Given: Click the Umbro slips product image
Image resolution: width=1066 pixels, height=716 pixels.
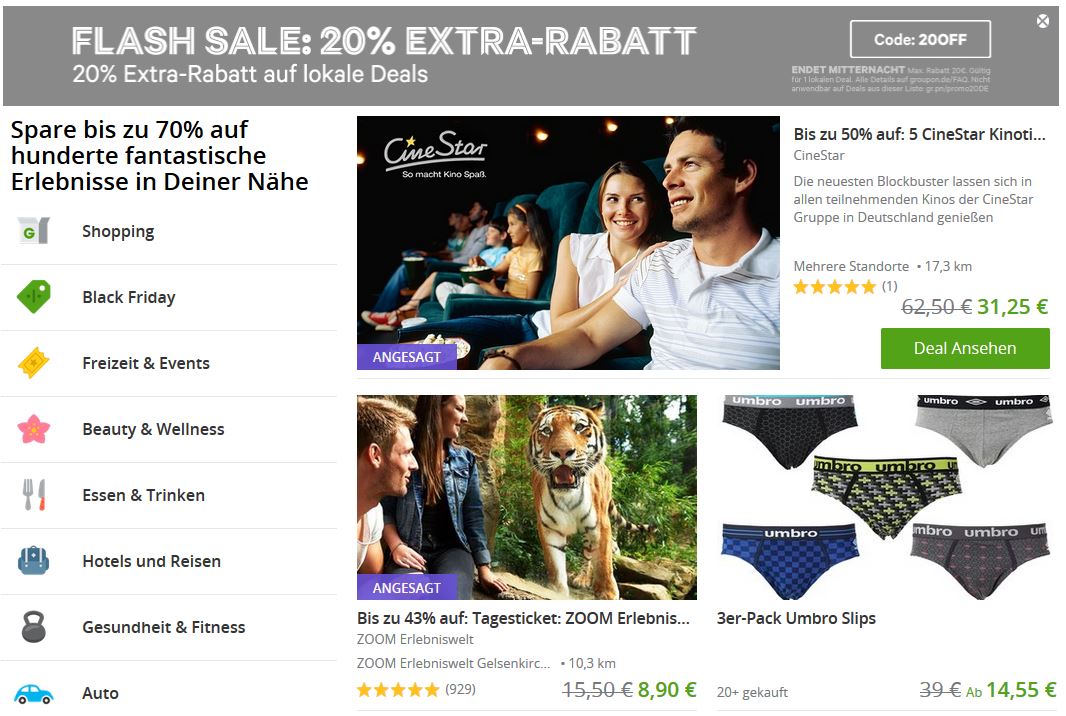Looking at the screenshot, I should [x=887, y=497].
